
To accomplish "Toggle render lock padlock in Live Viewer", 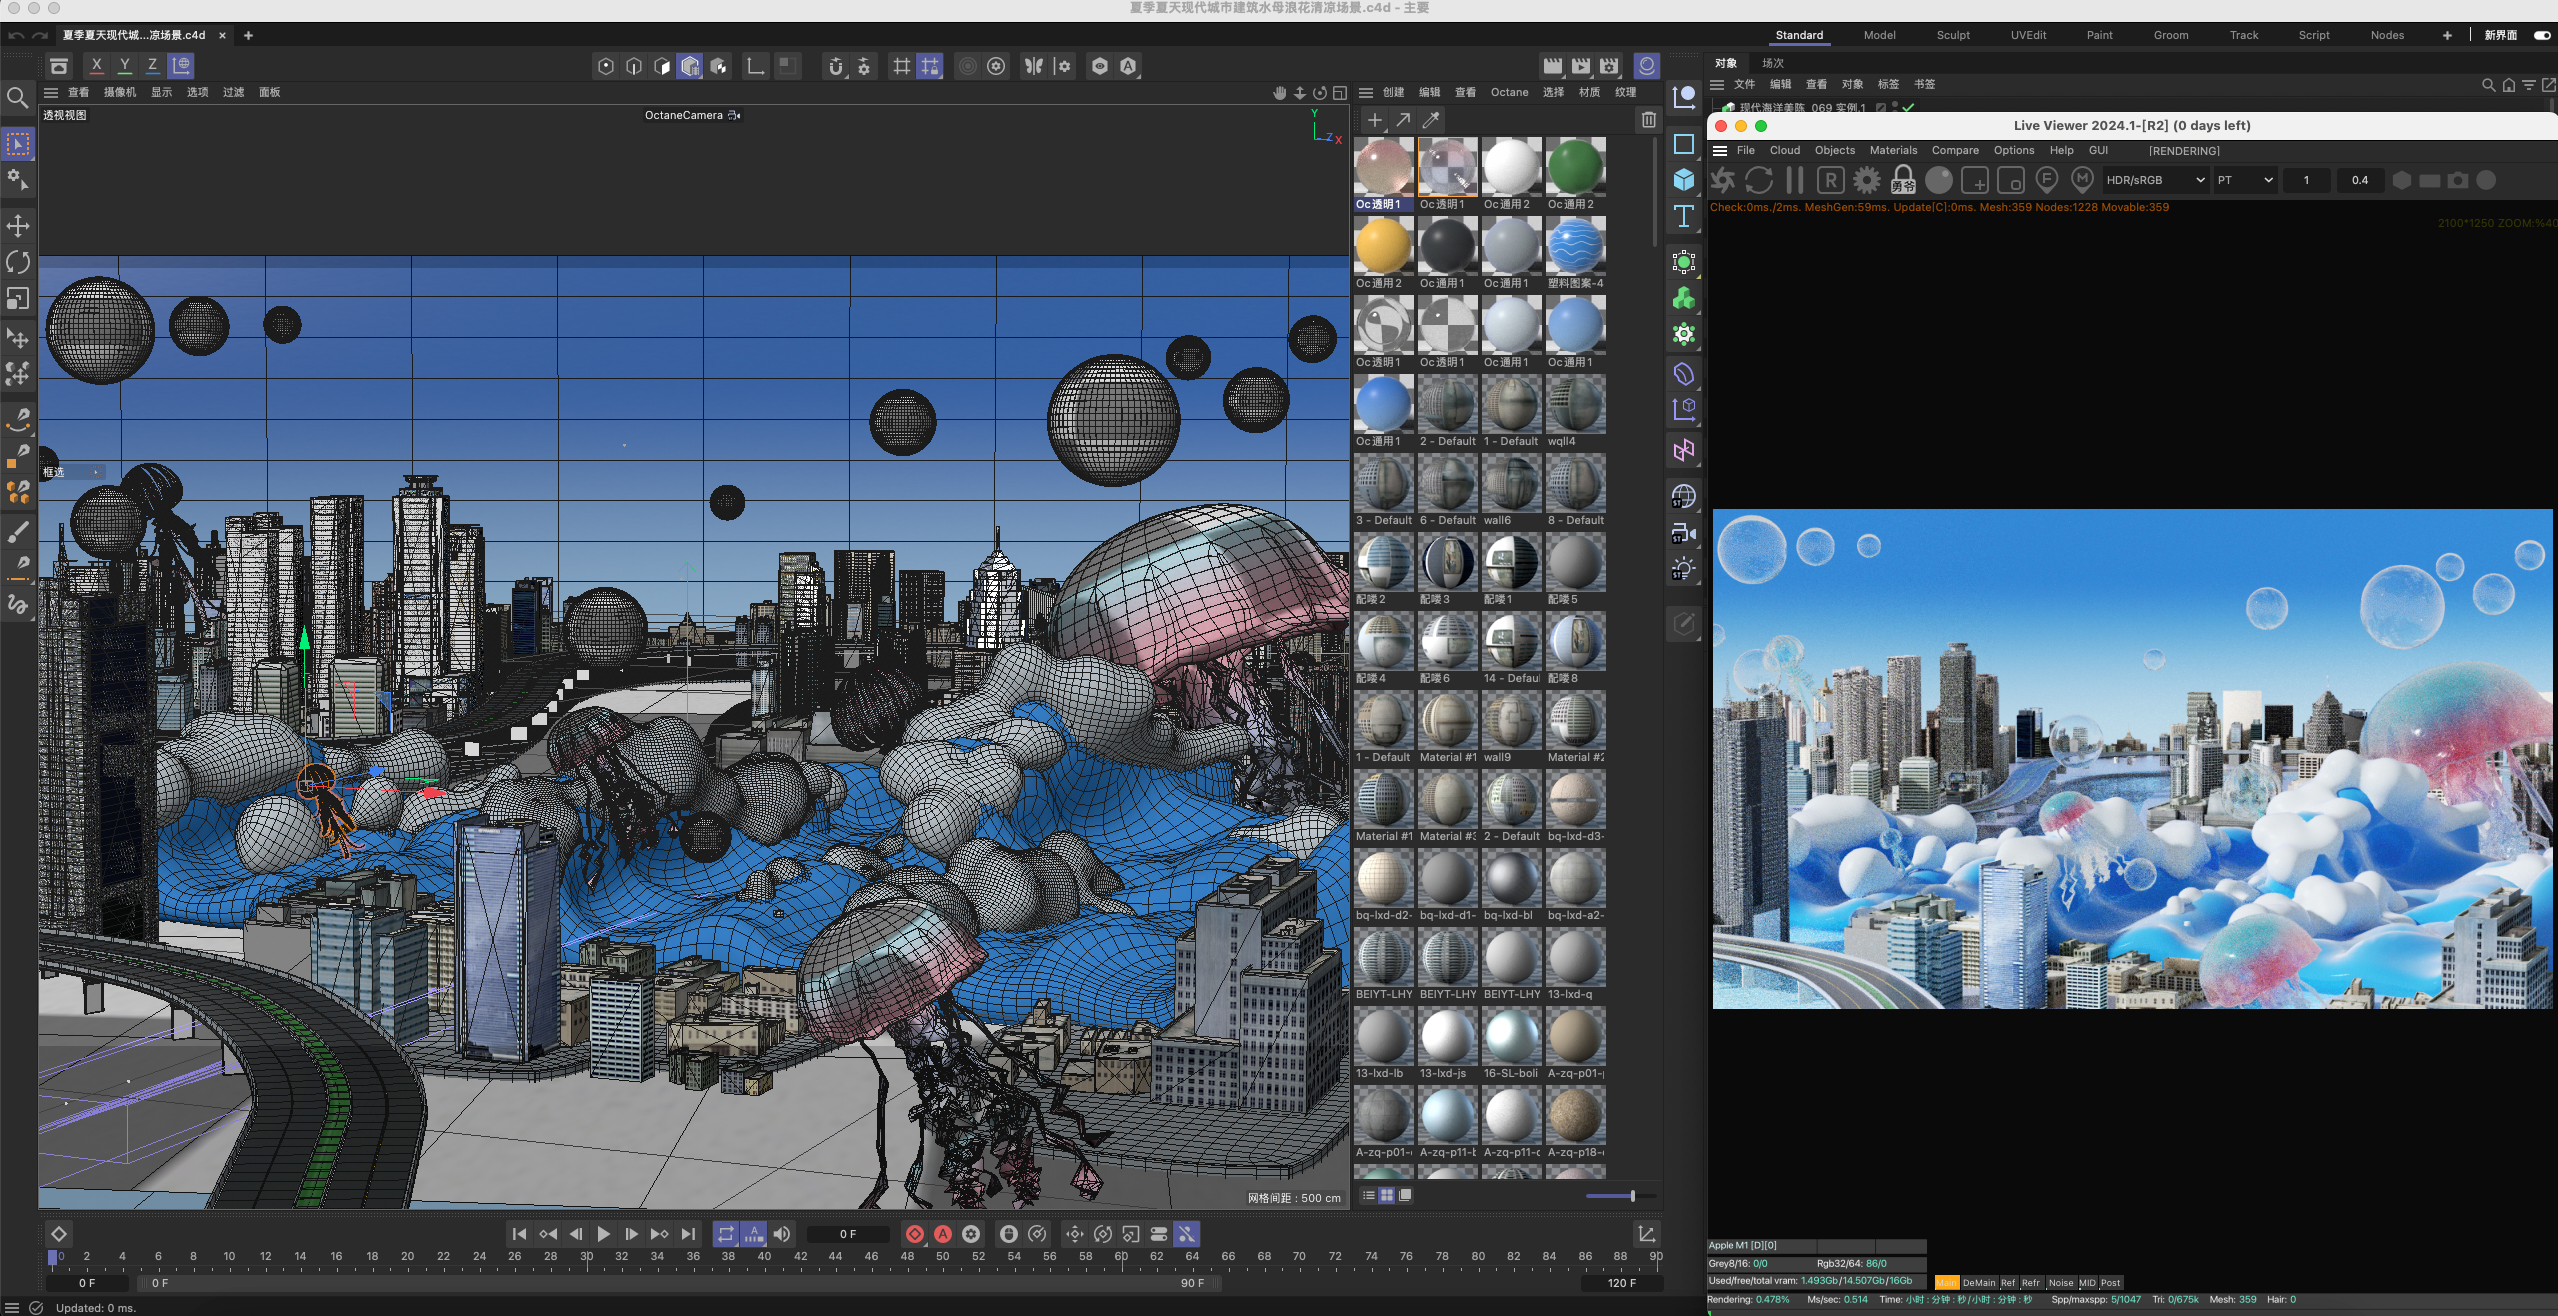I will point(1902,180).
